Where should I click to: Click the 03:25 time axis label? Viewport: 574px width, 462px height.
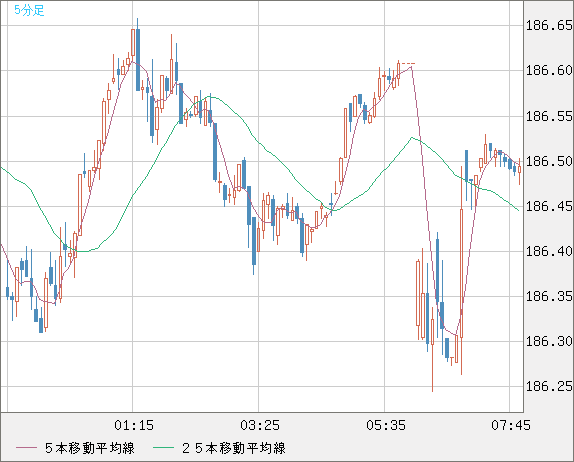click(260, 425)
